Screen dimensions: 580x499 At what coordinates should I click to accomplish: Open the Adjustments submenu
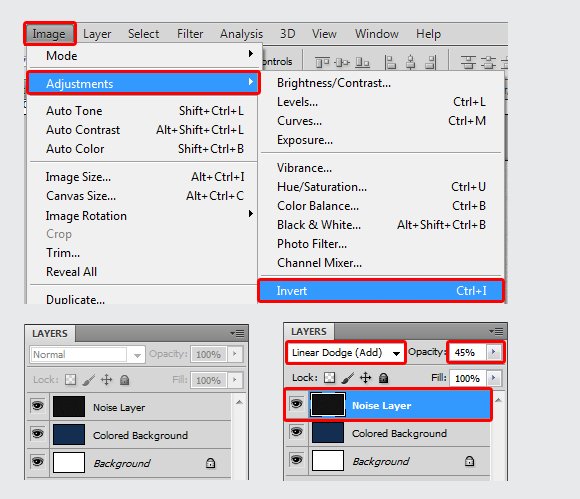coord(144,83)
